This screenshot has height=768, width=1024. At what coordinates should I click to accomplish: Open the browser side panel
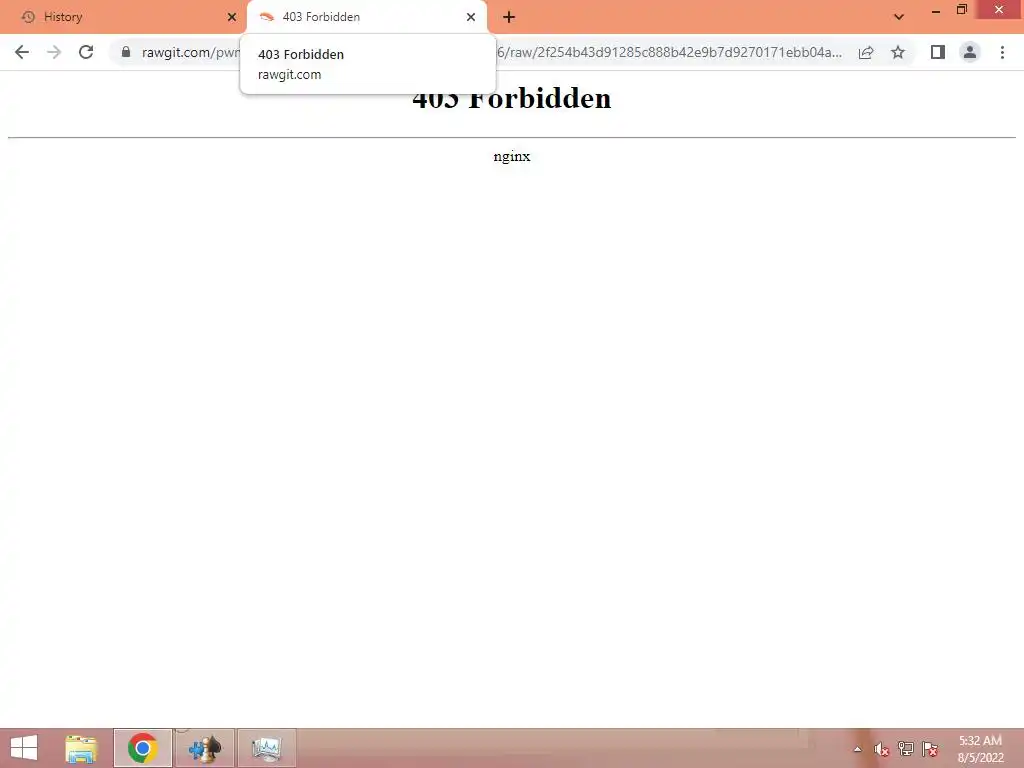938,52
